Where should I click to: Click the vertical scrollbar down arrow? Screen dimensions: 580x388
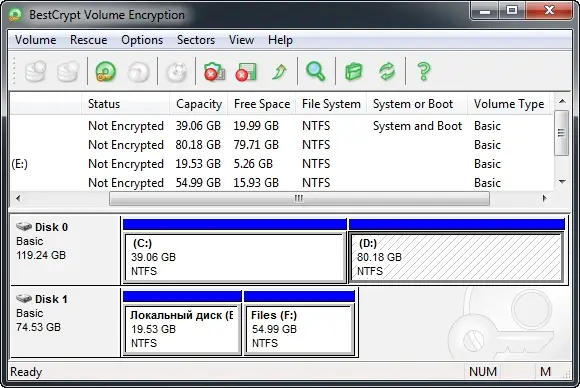pos(562,182)
